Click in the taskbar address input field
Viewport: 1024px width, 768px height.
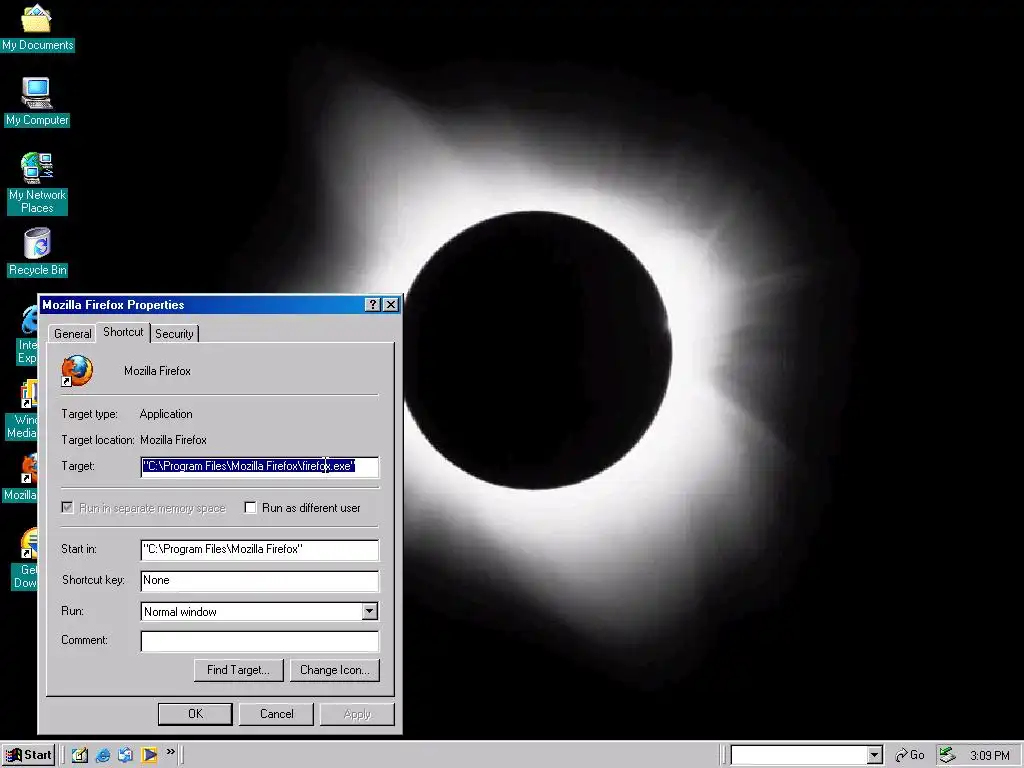799,756
